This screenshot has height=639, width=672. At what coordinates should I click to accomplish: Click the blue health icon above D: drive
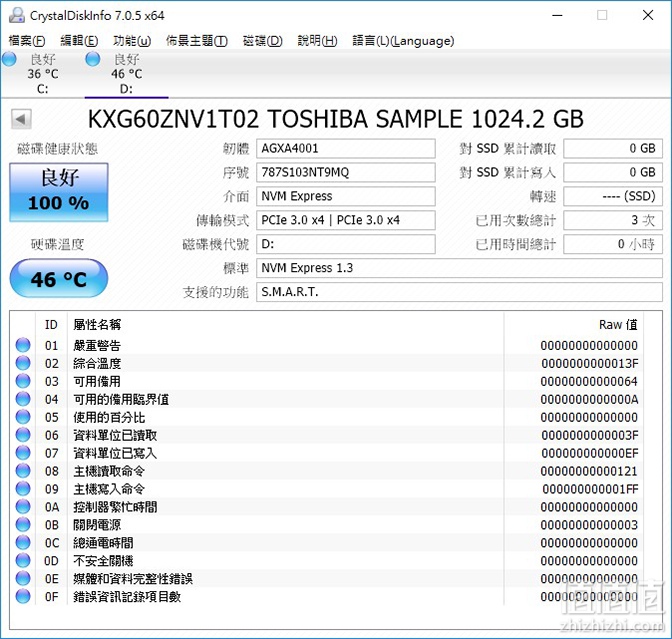[93, 59]
